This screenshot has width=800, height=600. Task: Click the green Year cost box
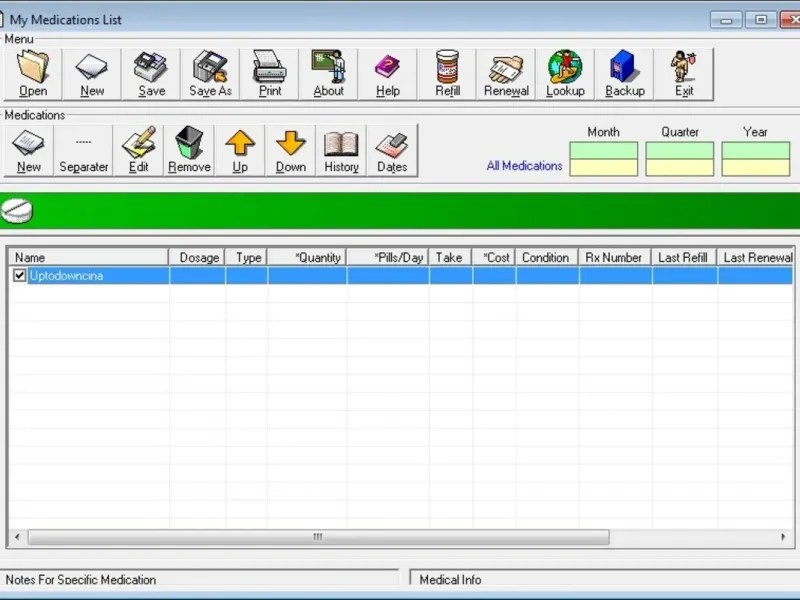click(x=756, y=151)
